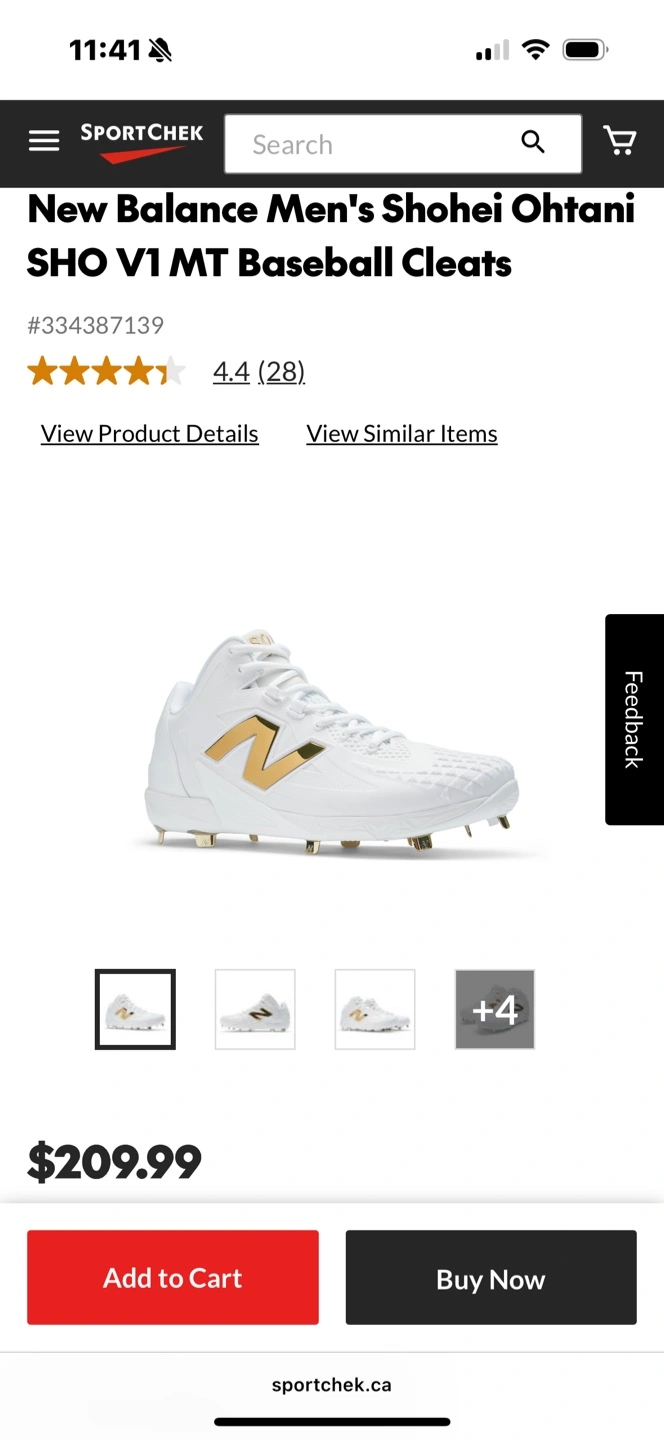
Task: Open the hamburger menu
Action: click(x=44, y=142)
